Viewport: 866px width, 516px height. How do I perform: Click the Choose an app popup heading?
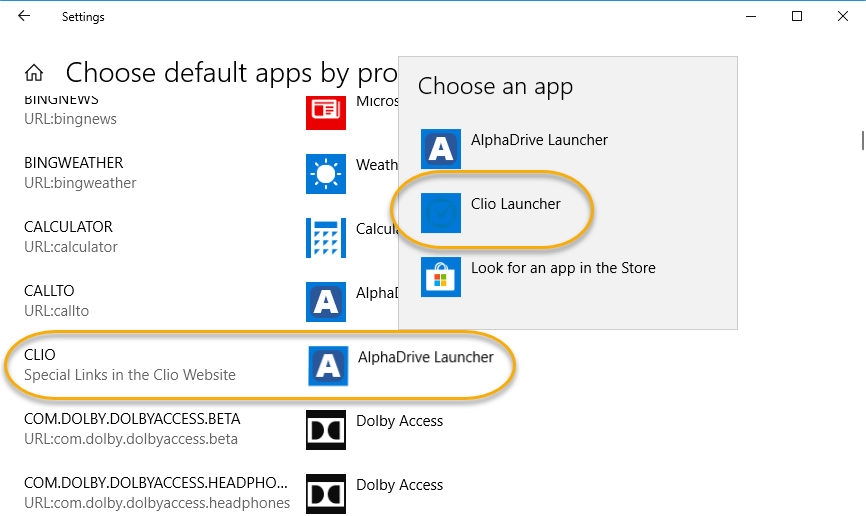pyautogui.click(x=495, y=87)
